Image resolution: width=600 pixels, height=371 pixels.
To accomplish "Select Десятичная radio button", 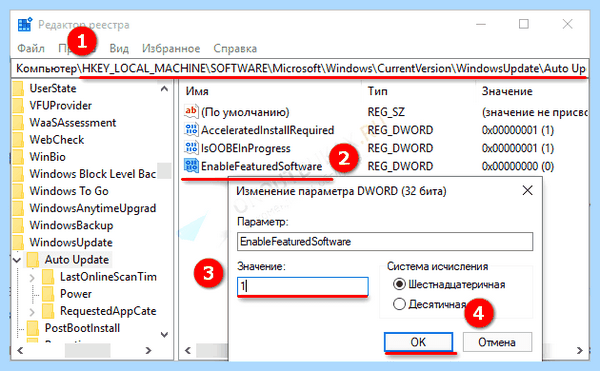I will [399, 304].
